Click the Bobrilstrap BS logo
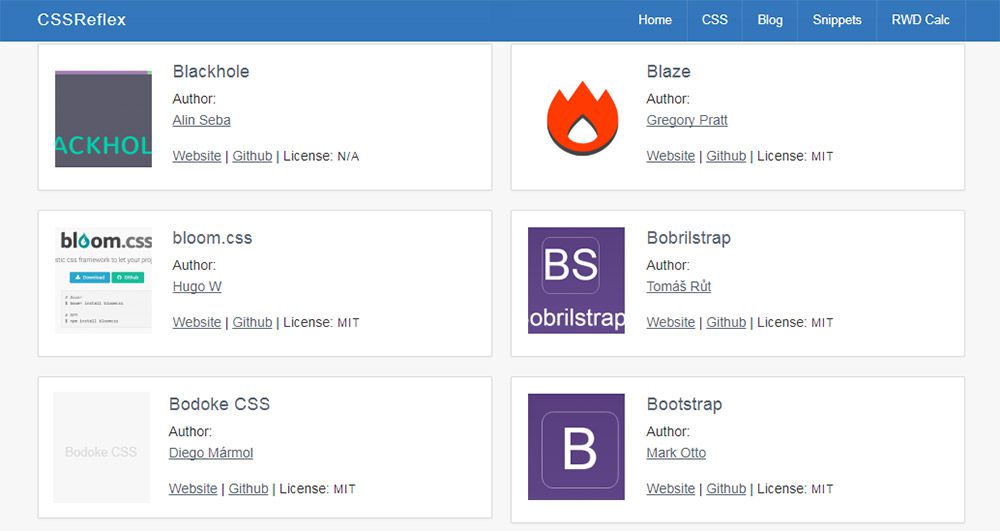The width and height of the screenshot is (1000, 531). tap(576, 280)
